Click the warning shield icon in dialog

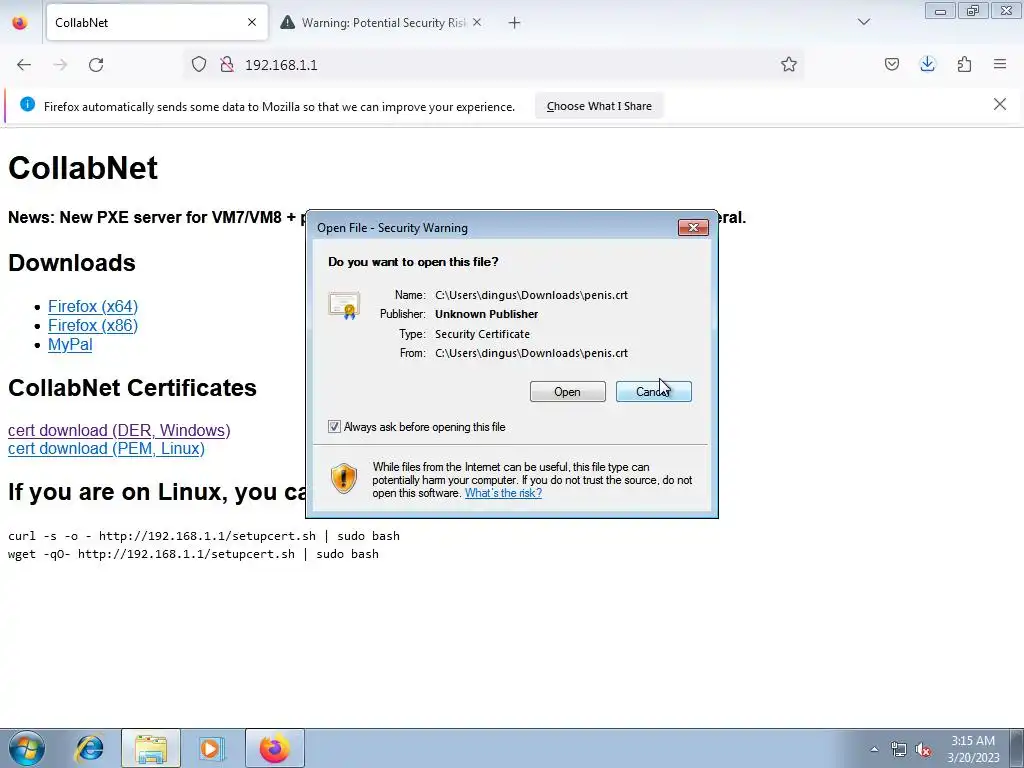coord(344,479)
